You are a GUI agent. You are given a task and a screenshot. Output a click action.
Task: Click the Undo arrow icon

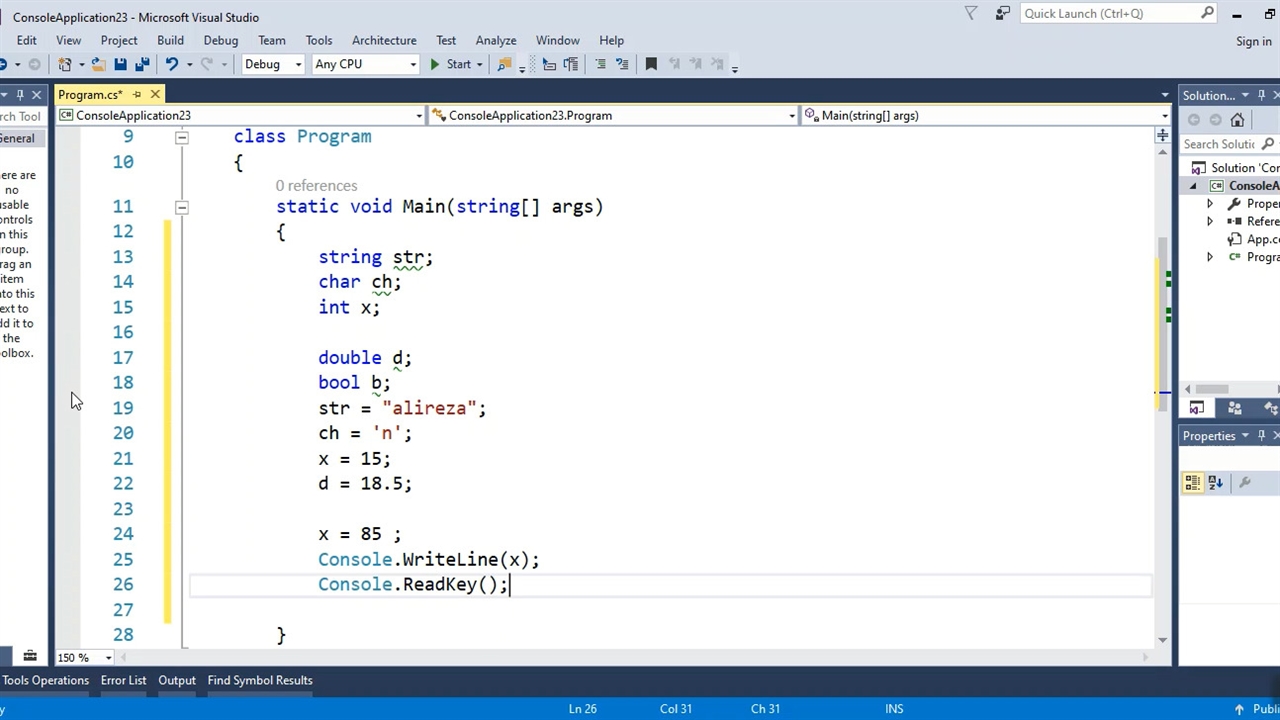[171, 64]
